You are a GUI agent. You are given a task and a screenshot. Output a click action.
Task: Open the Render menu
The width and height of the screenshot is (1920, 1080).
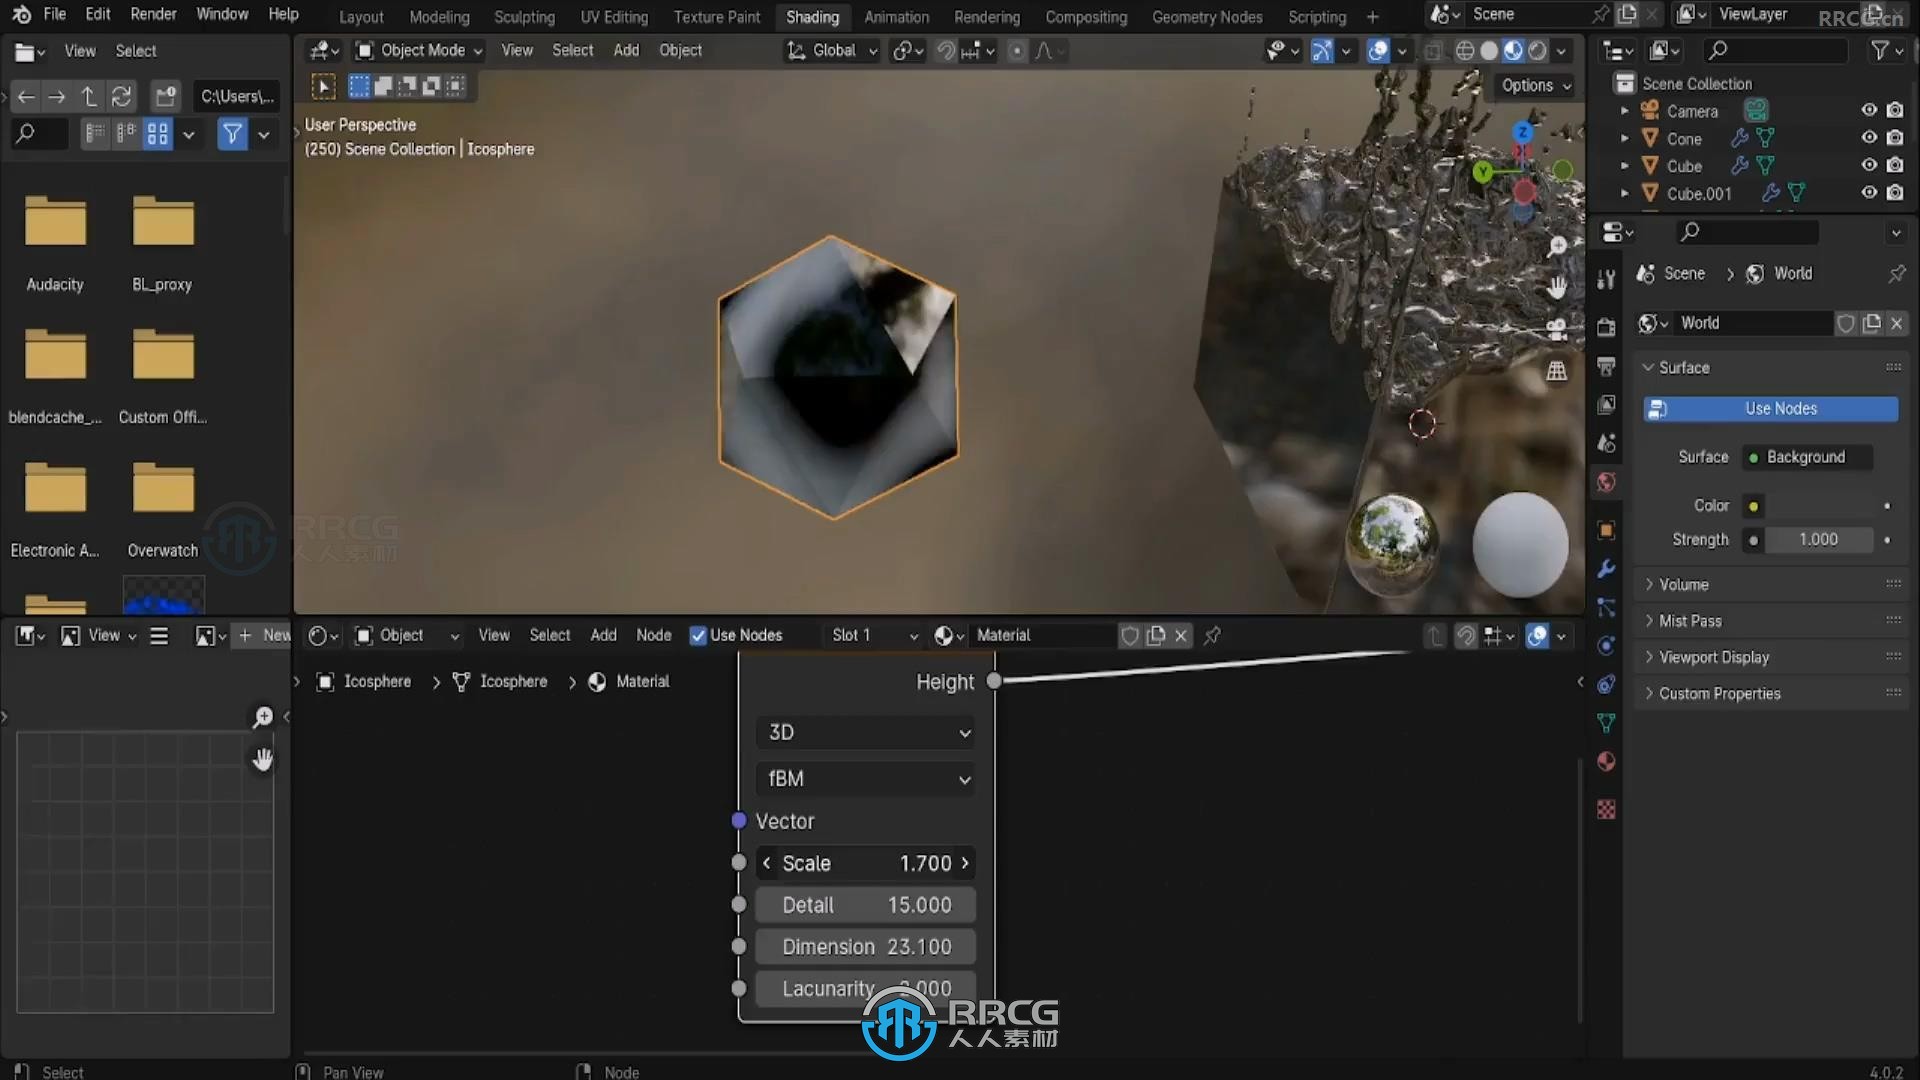pyautogui.click(x=153, y=14)
